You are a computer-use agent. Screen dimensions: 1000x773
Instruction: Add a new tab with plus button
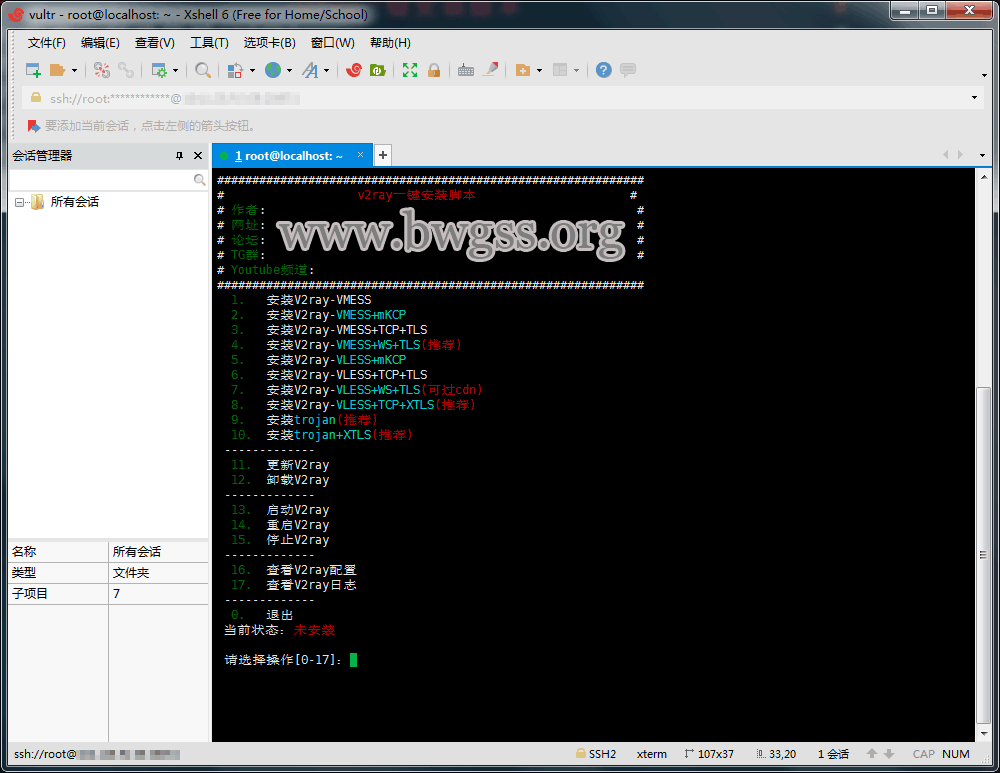[383, 155]
